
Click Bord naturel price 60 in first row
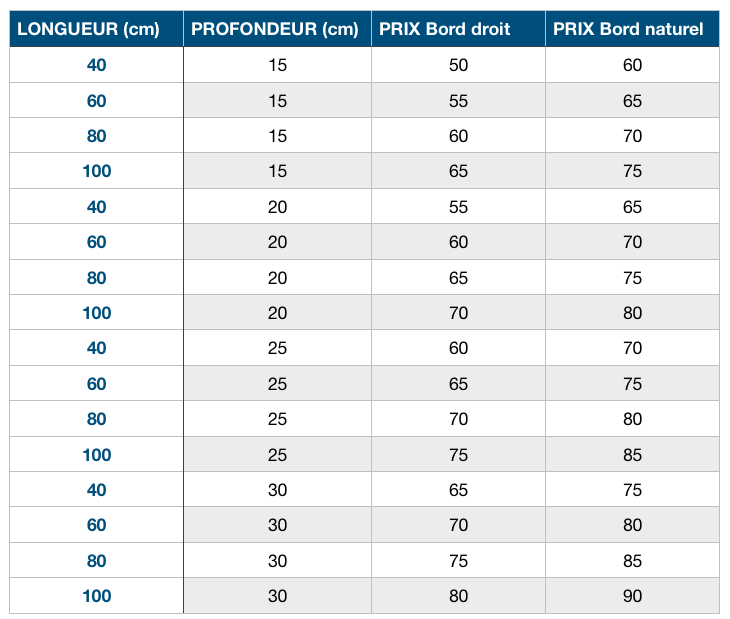tap(632, 65)
